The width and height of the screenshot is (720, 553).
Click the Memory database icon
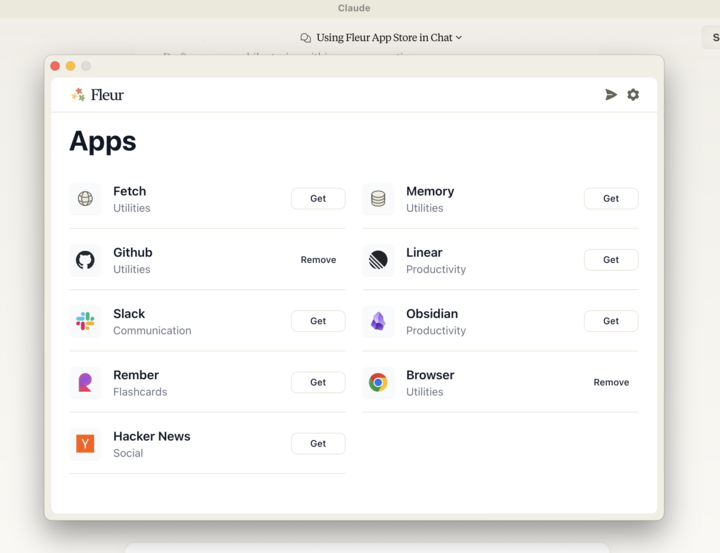click(378, 199)
